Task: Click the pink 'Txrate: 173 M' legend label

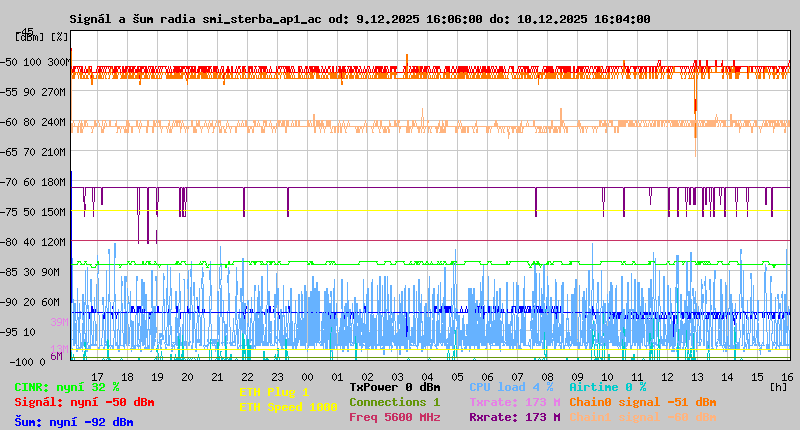Action: [514, 402]
